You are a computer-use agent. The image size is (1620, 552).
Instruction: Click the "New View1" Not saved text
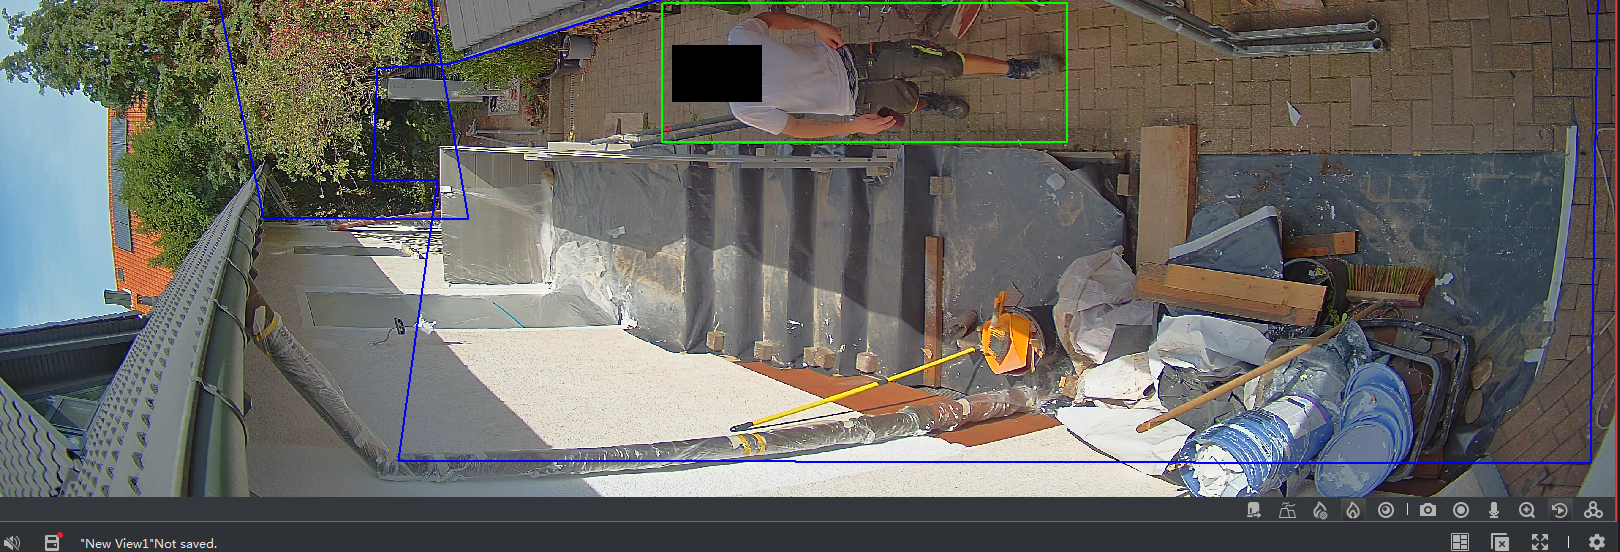click(x=148, y=544)
